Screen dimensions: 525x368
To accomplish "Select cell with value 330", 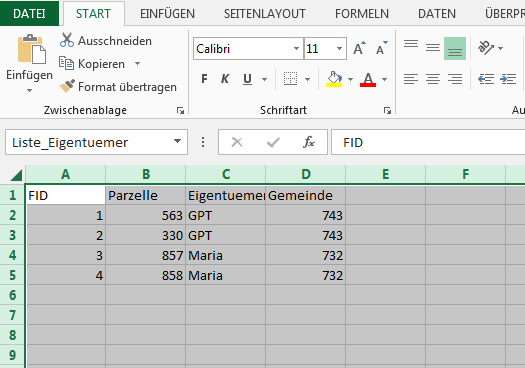I will click(146, 235).
